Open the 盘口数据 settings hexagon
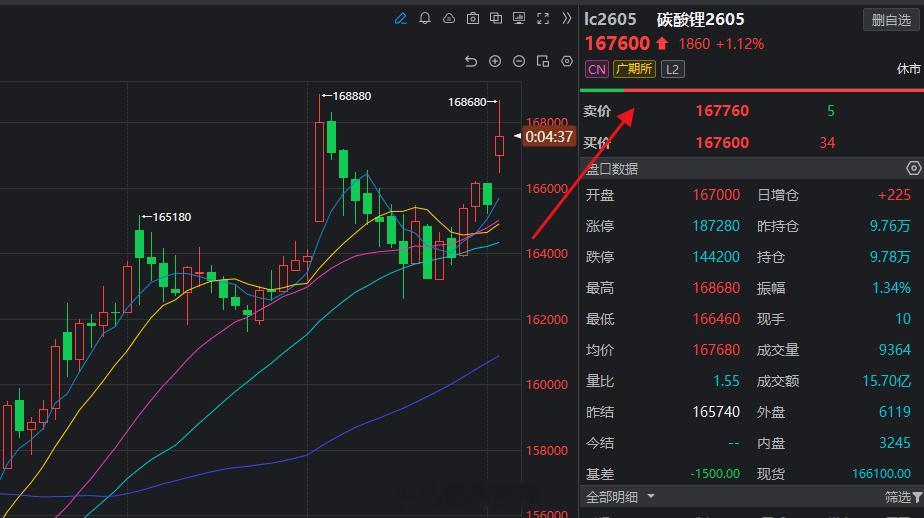The image size is (924, 518). [913, 169]
